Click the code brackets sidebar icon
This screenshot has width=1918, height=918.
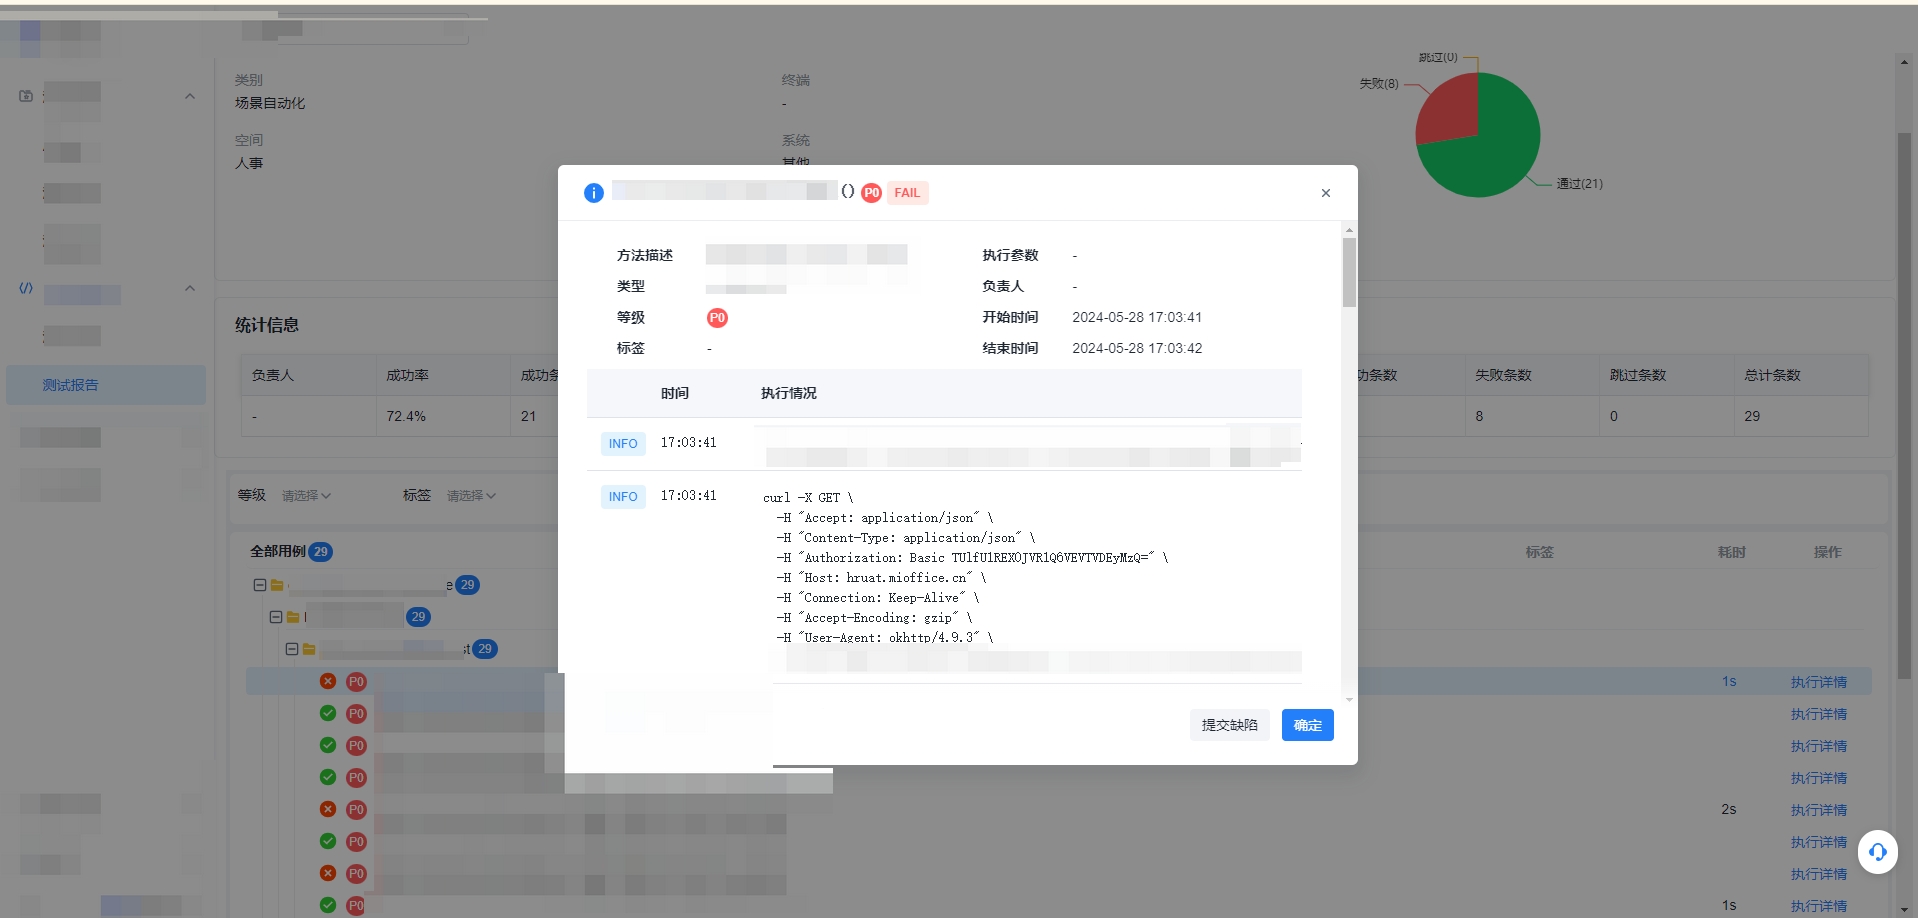(26, 288)
